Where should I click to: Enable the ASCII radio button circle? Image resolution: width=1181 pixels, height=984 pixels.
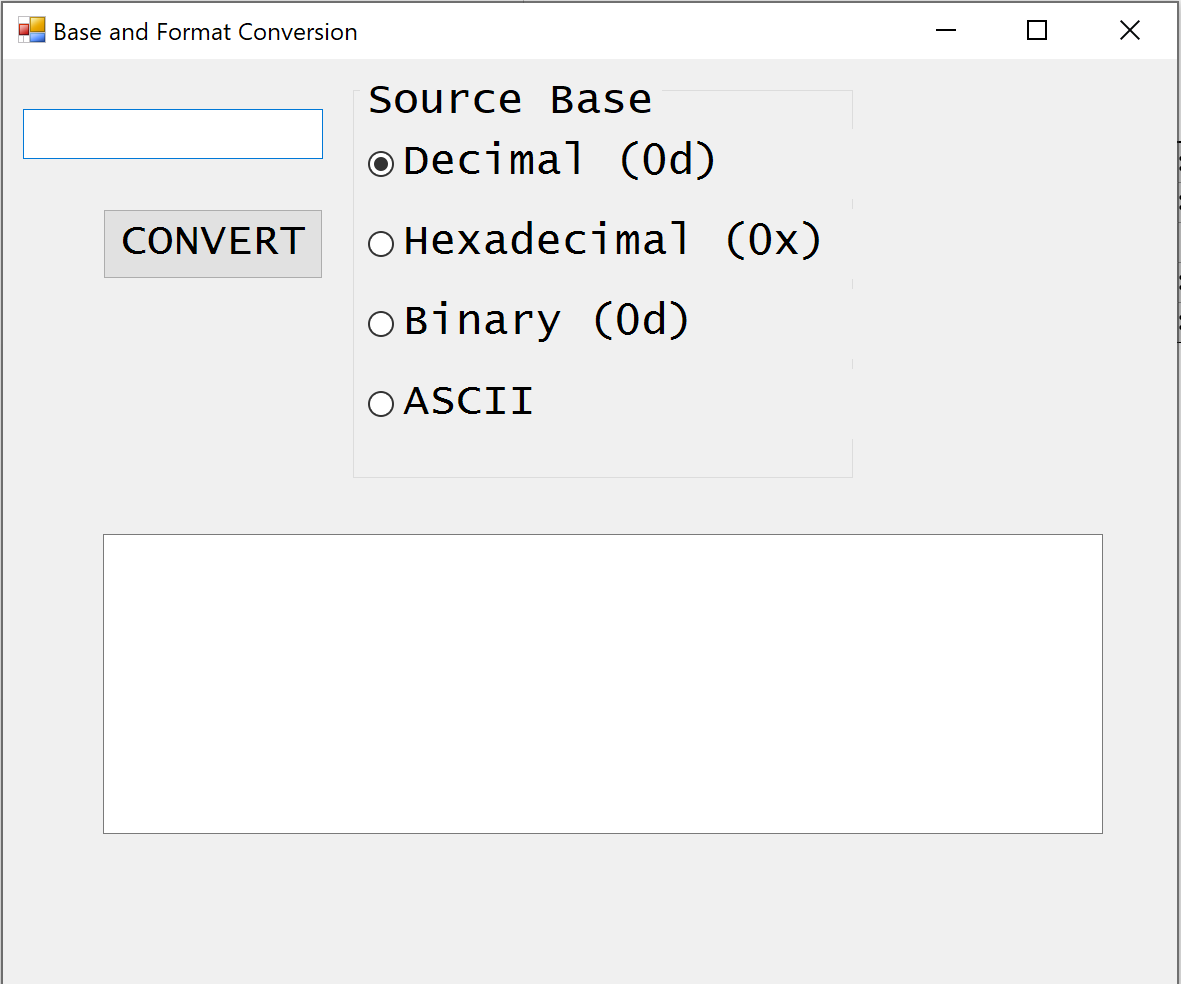pyautogui.click(x=381, y=403)
